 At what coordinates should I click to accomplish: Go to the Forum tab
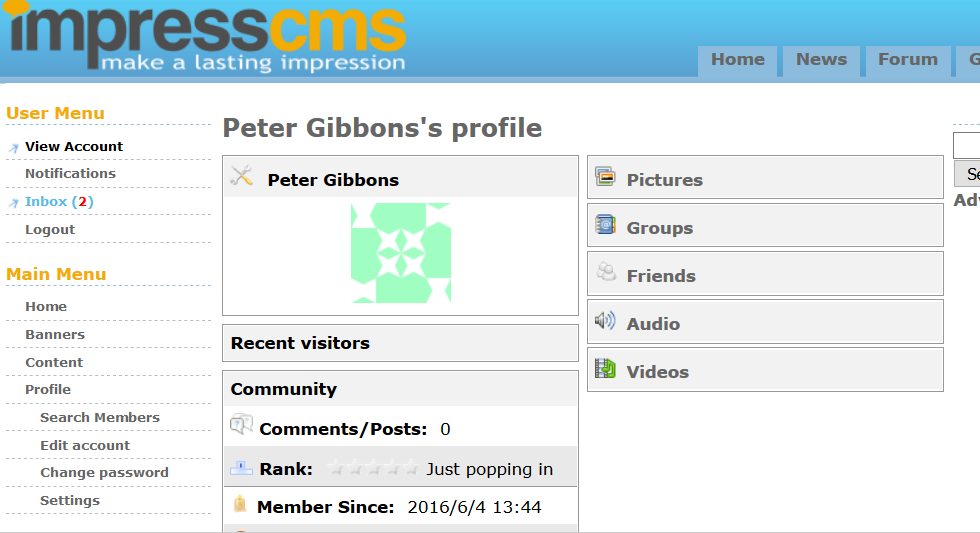907,59
